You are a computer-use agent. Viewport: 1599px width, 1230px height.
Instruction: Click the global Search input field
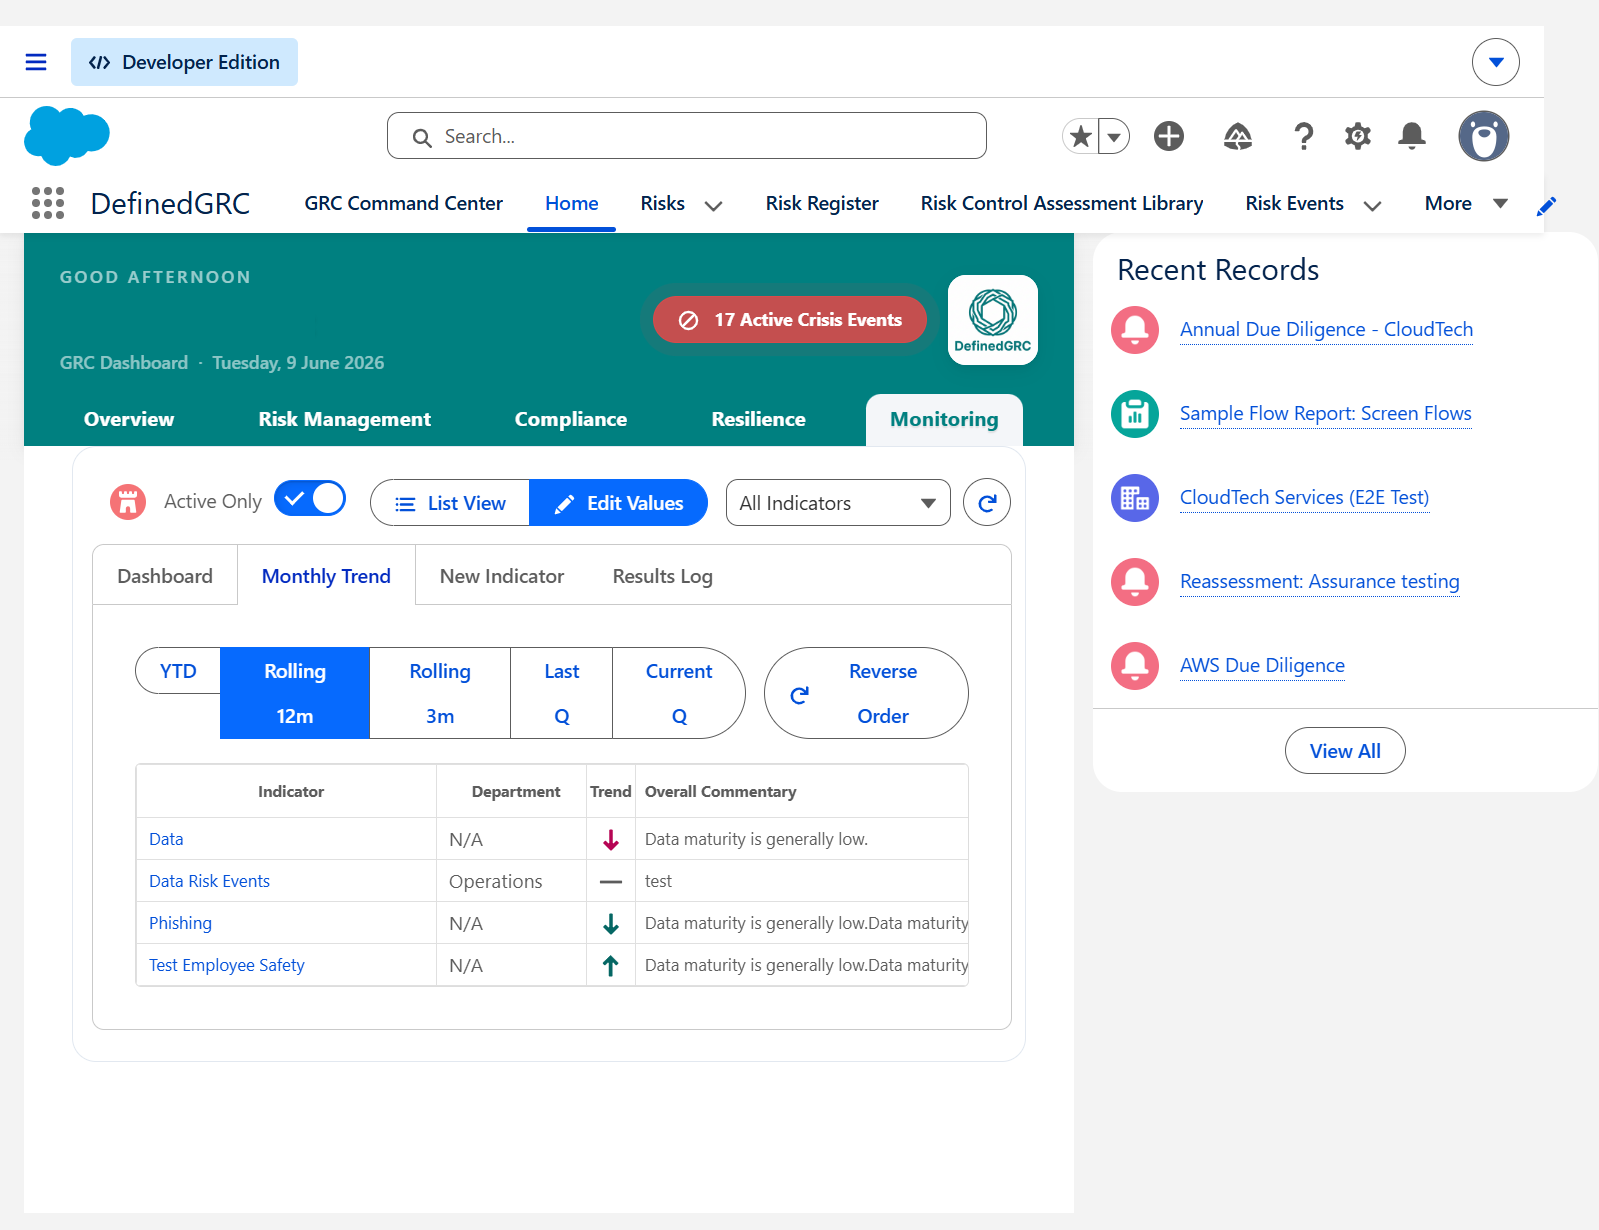coord(687,136)
